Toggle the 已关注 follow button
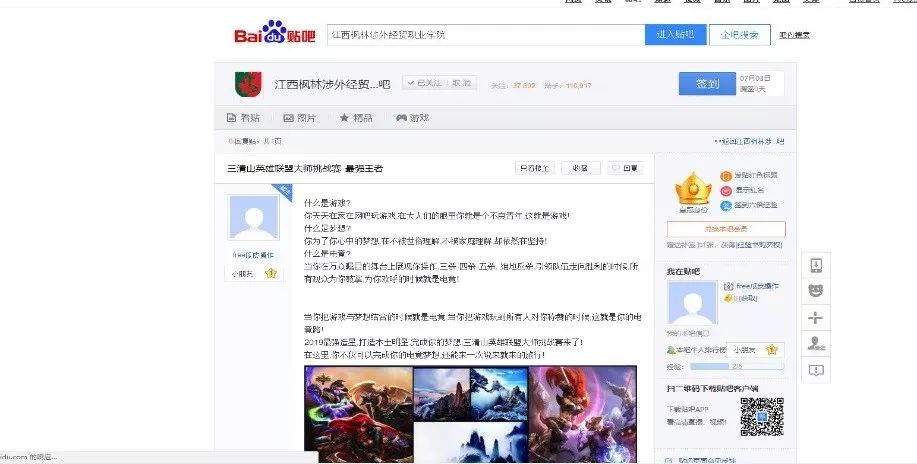 point(439,84)
